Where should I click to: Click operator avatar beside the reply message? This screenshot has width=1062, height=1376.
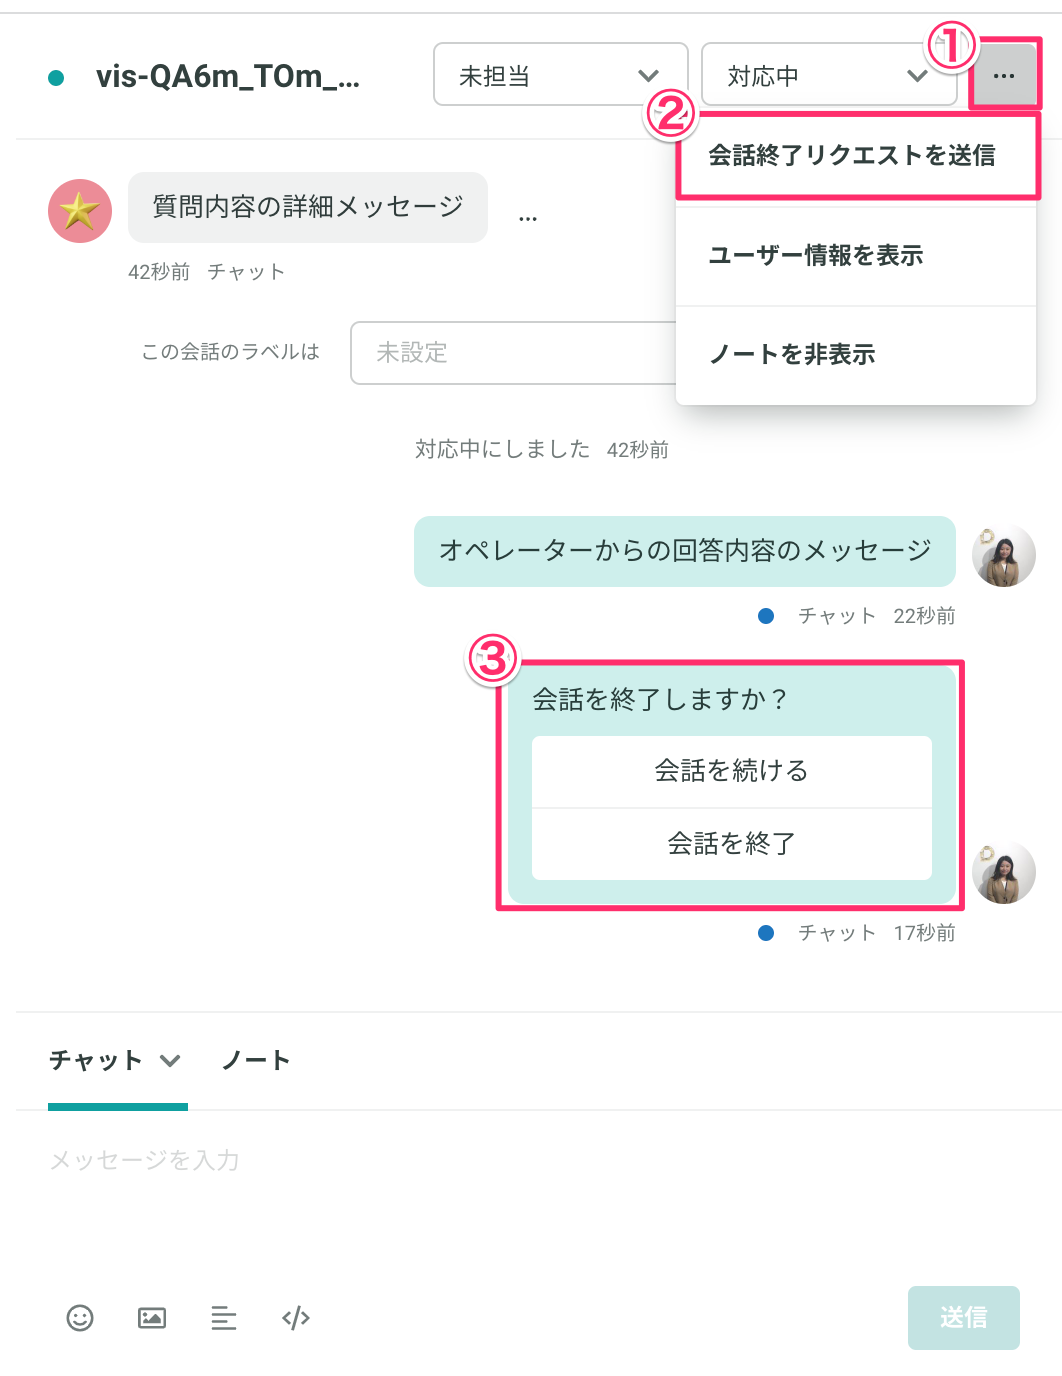(1004, 555)
